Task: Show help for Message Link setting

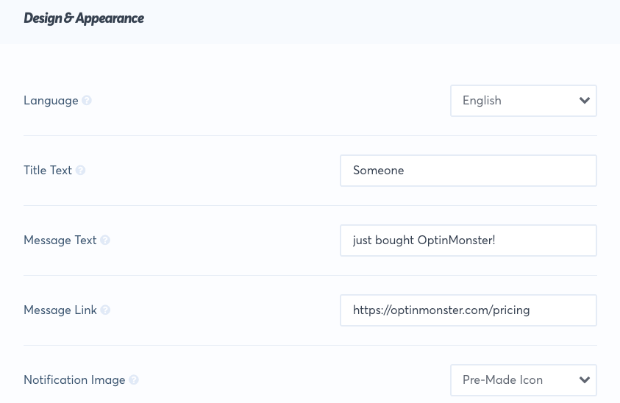Action: click(105, 310)
